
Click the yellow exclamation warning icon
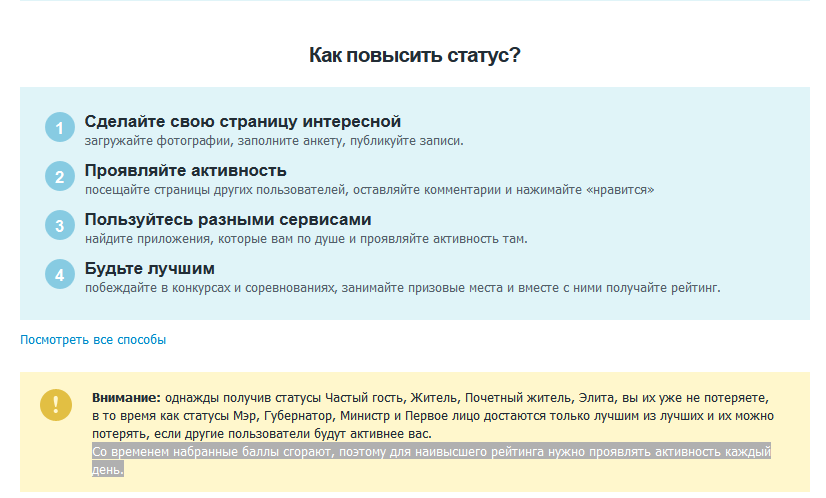click(x=56, y=405)
